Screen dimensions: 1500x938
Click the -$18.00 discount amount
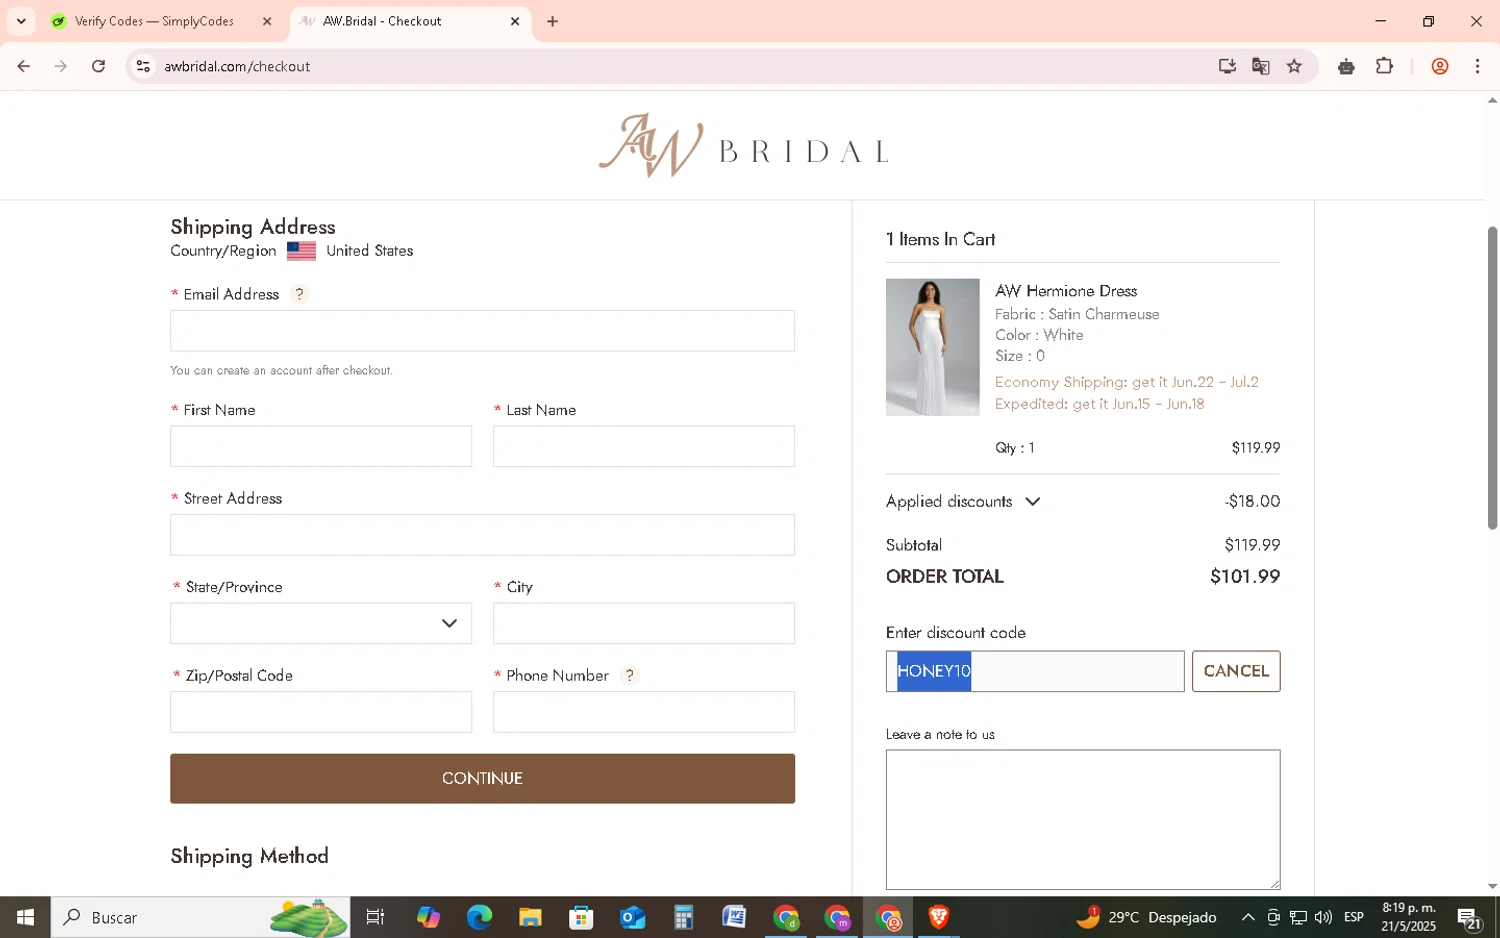coord(1252,502)
